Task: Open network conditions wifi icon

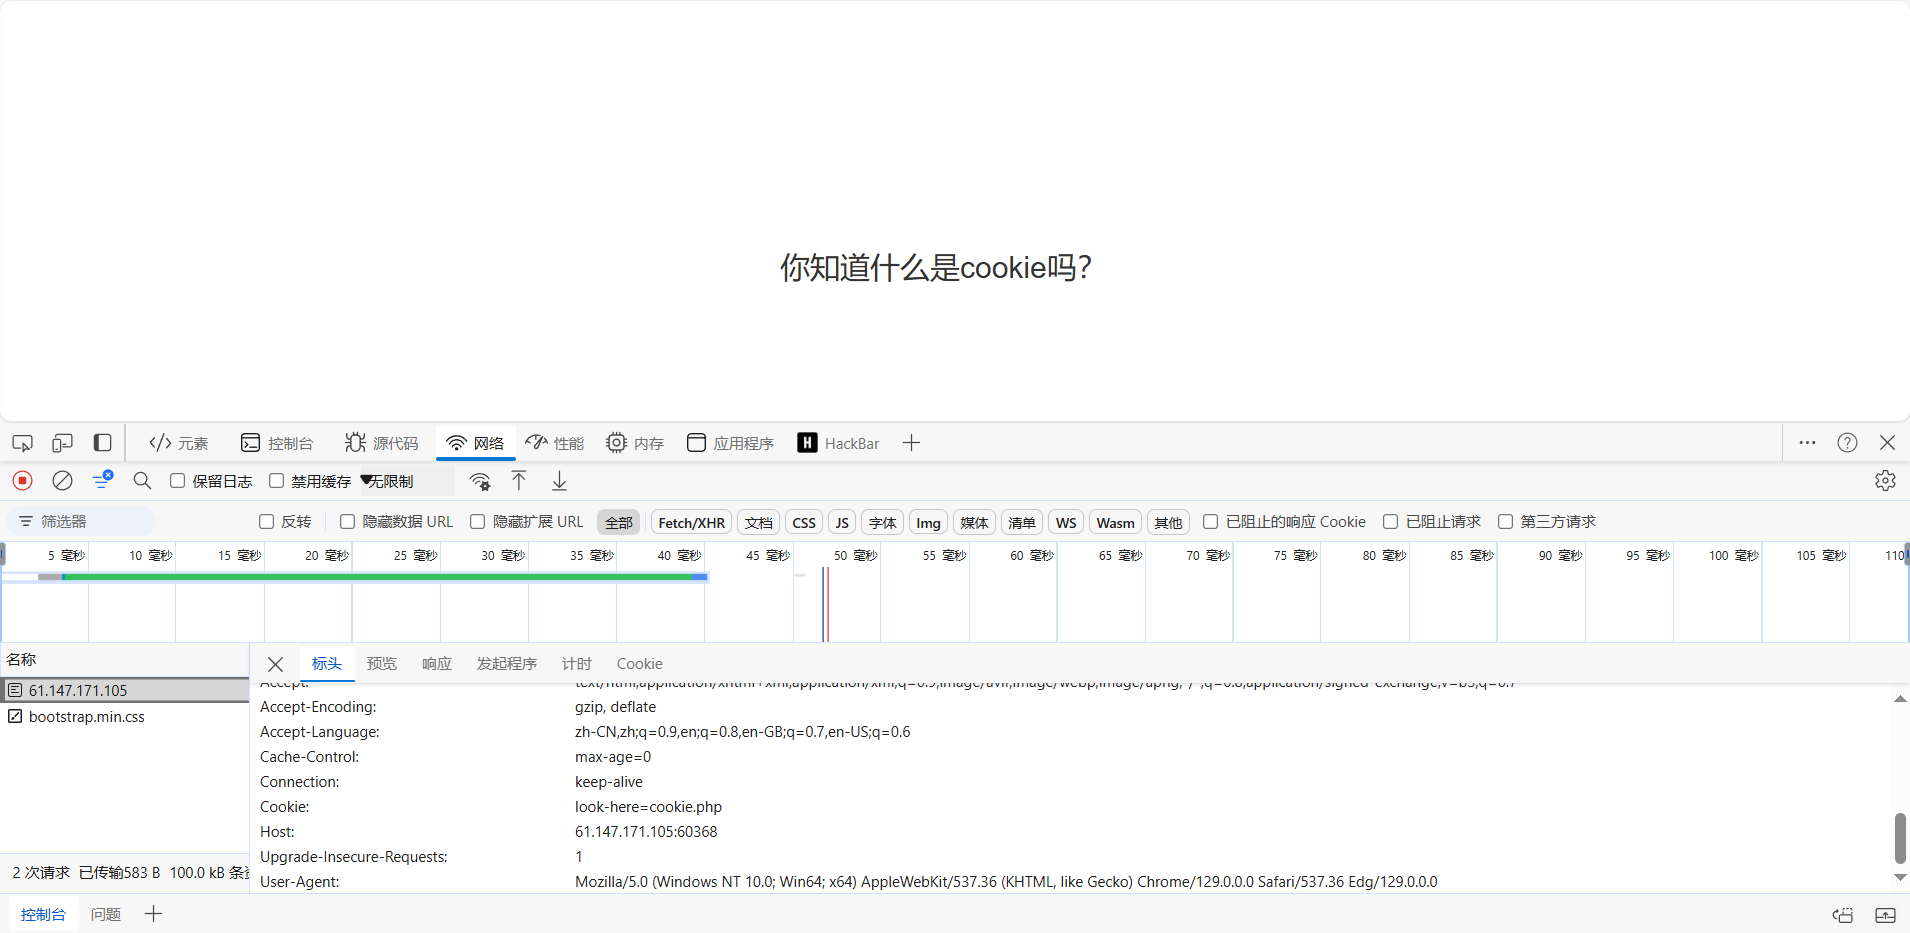Action: pyautogui.click(x=480, y=481)
